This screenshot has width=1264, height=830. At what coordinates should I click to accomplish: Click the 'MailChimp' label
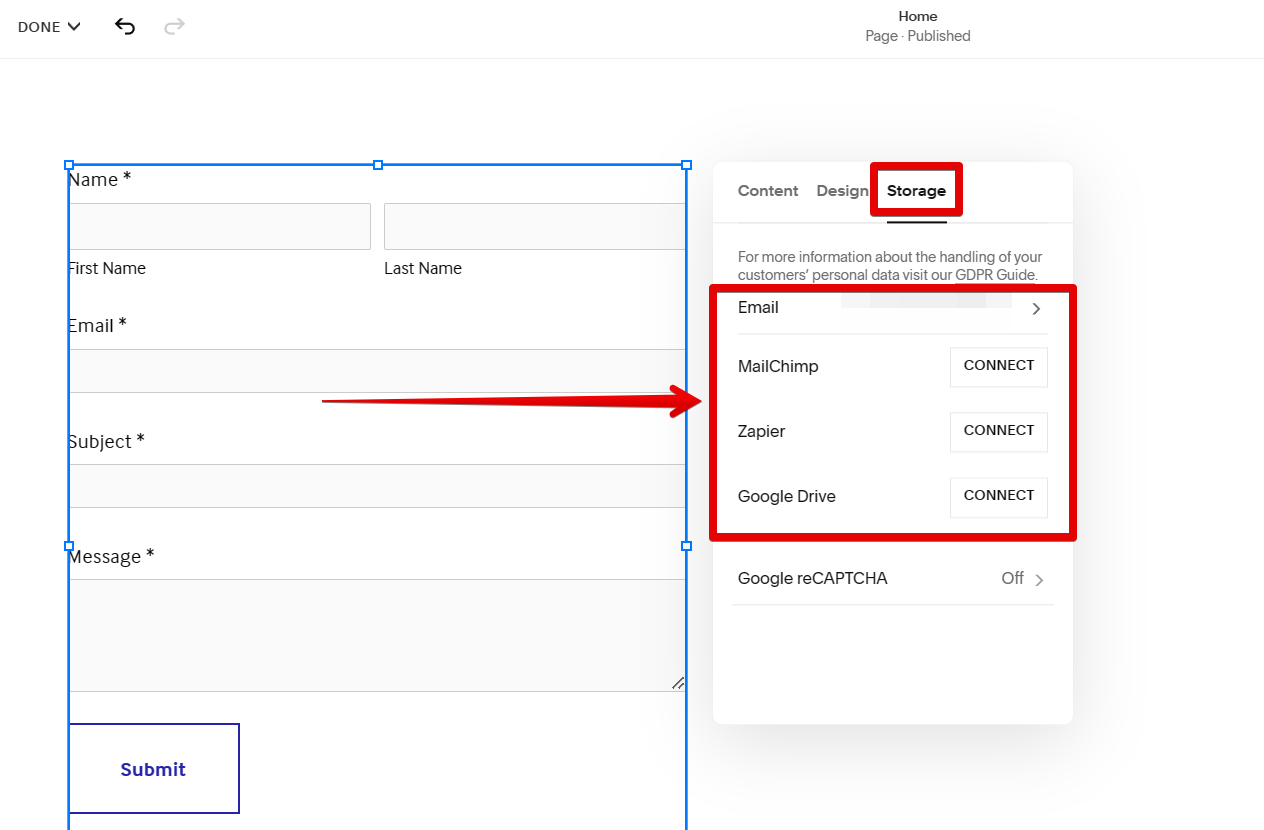(x=778, y=366)
